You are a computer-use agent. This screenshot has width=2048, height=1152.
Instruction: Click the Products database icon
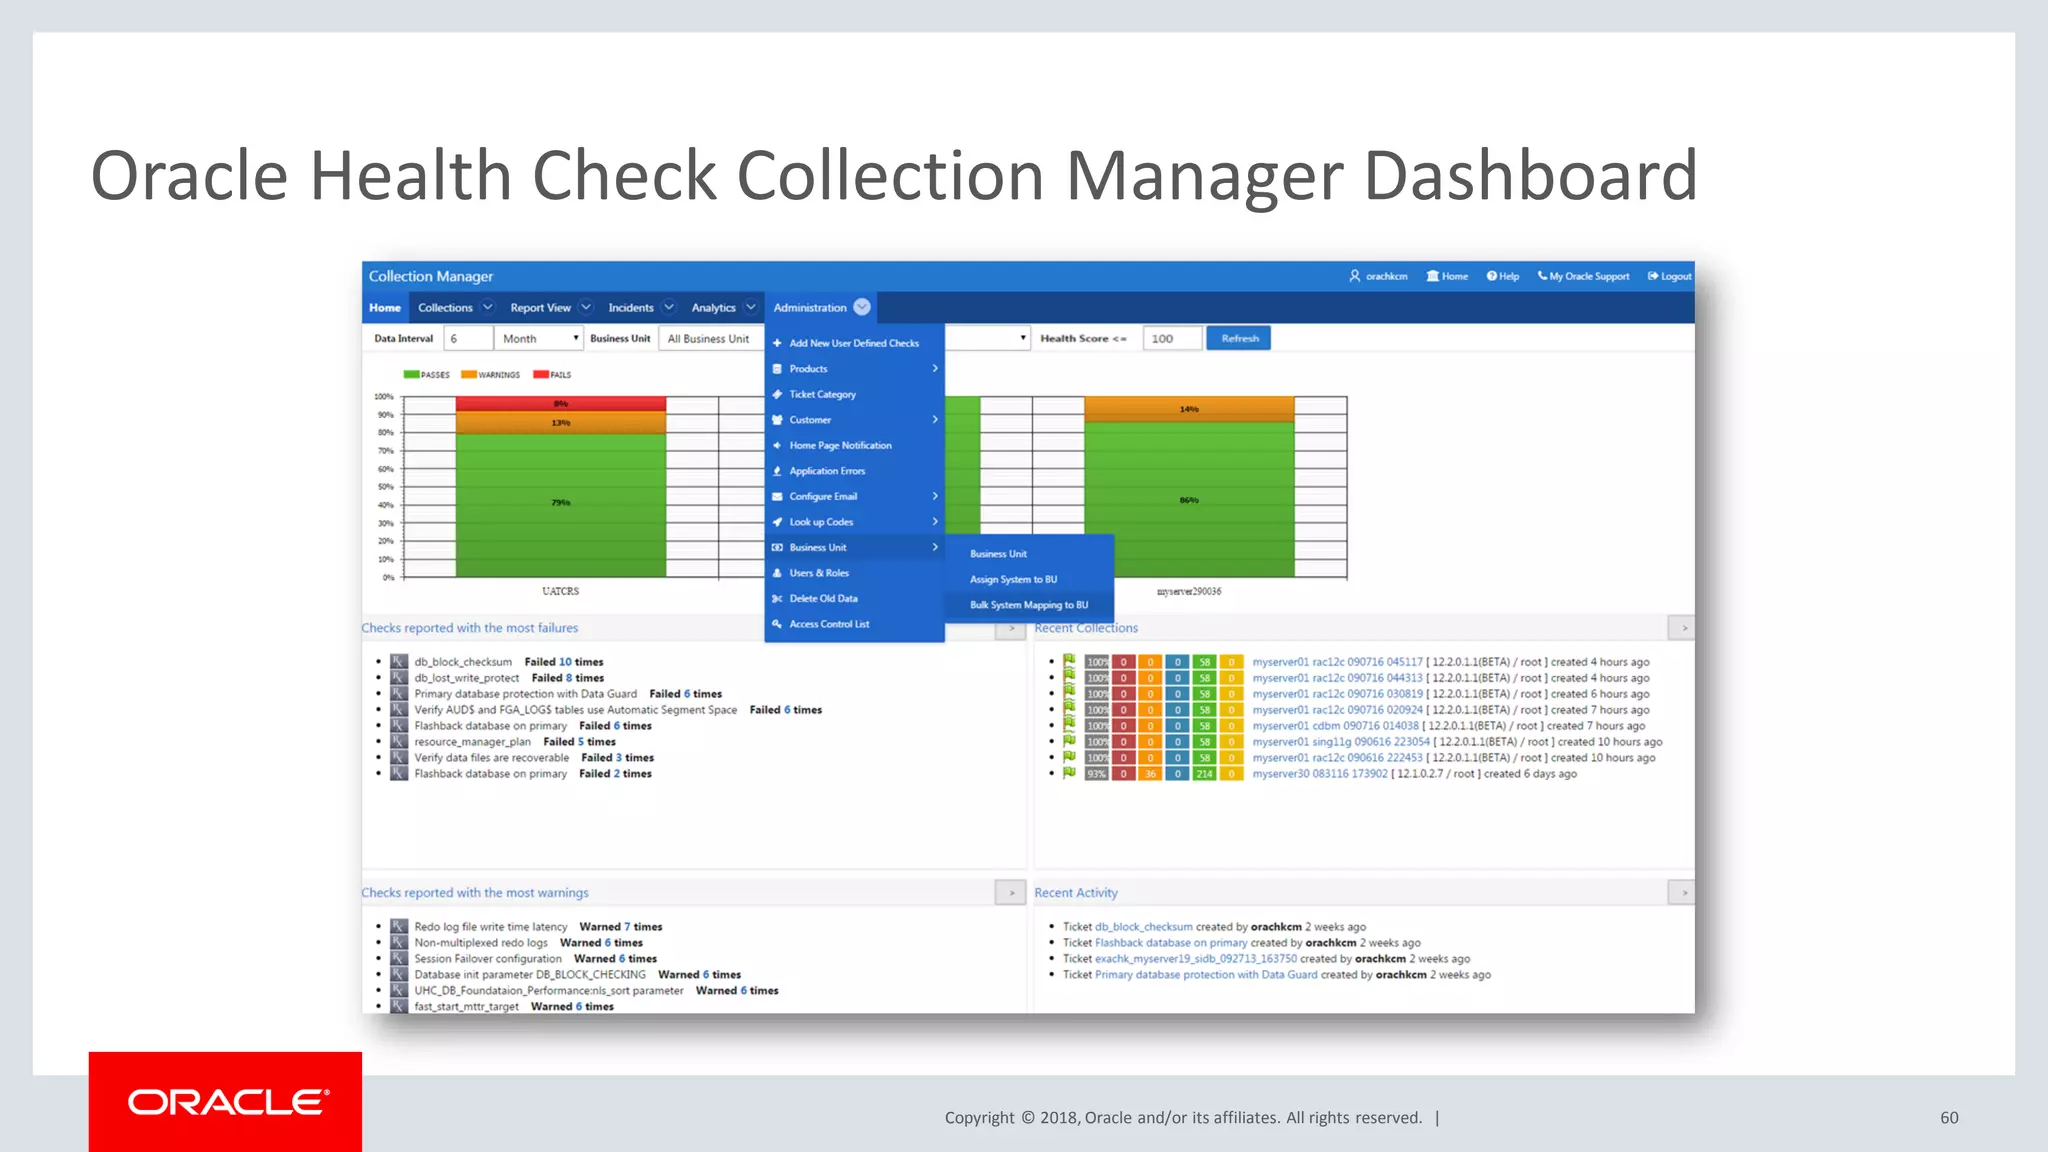[x=777, y=369]
